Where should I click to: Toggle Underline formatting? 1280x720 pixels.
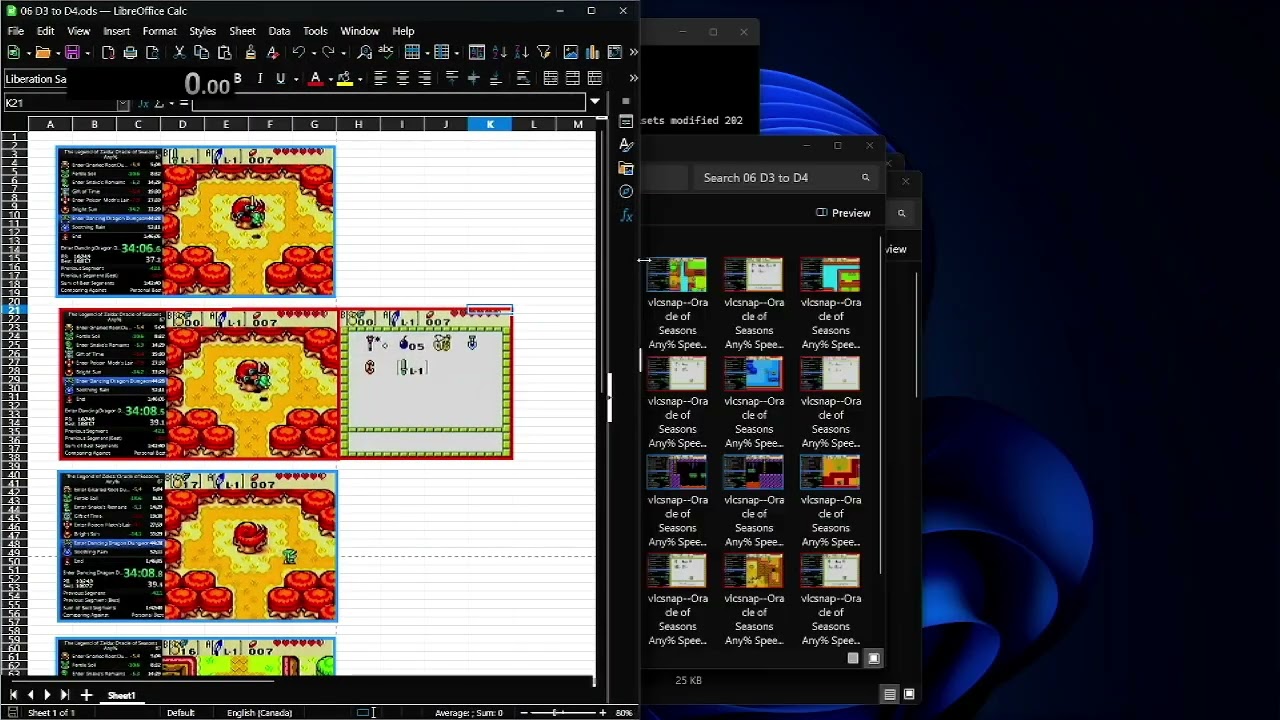point(281,78)
